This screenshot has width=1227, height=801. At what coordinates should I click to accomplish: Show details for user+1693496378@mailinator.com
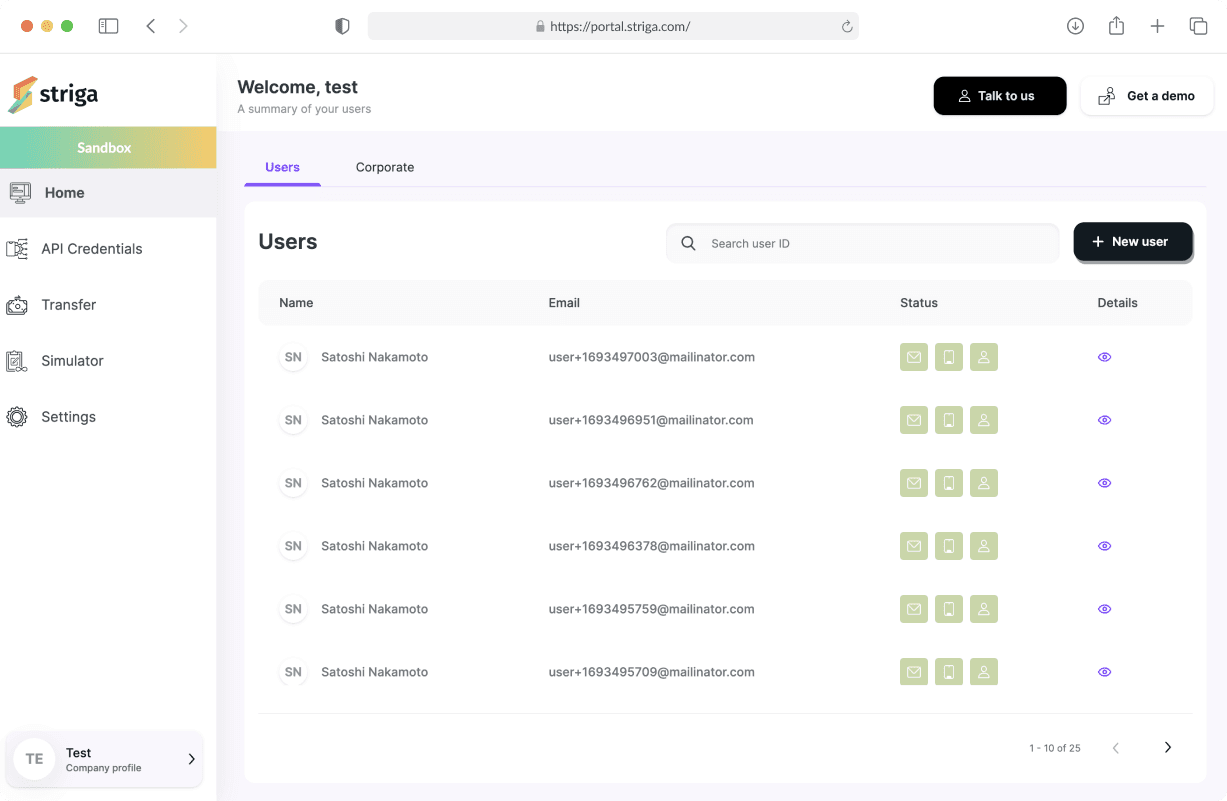[x=1104, y=546]
